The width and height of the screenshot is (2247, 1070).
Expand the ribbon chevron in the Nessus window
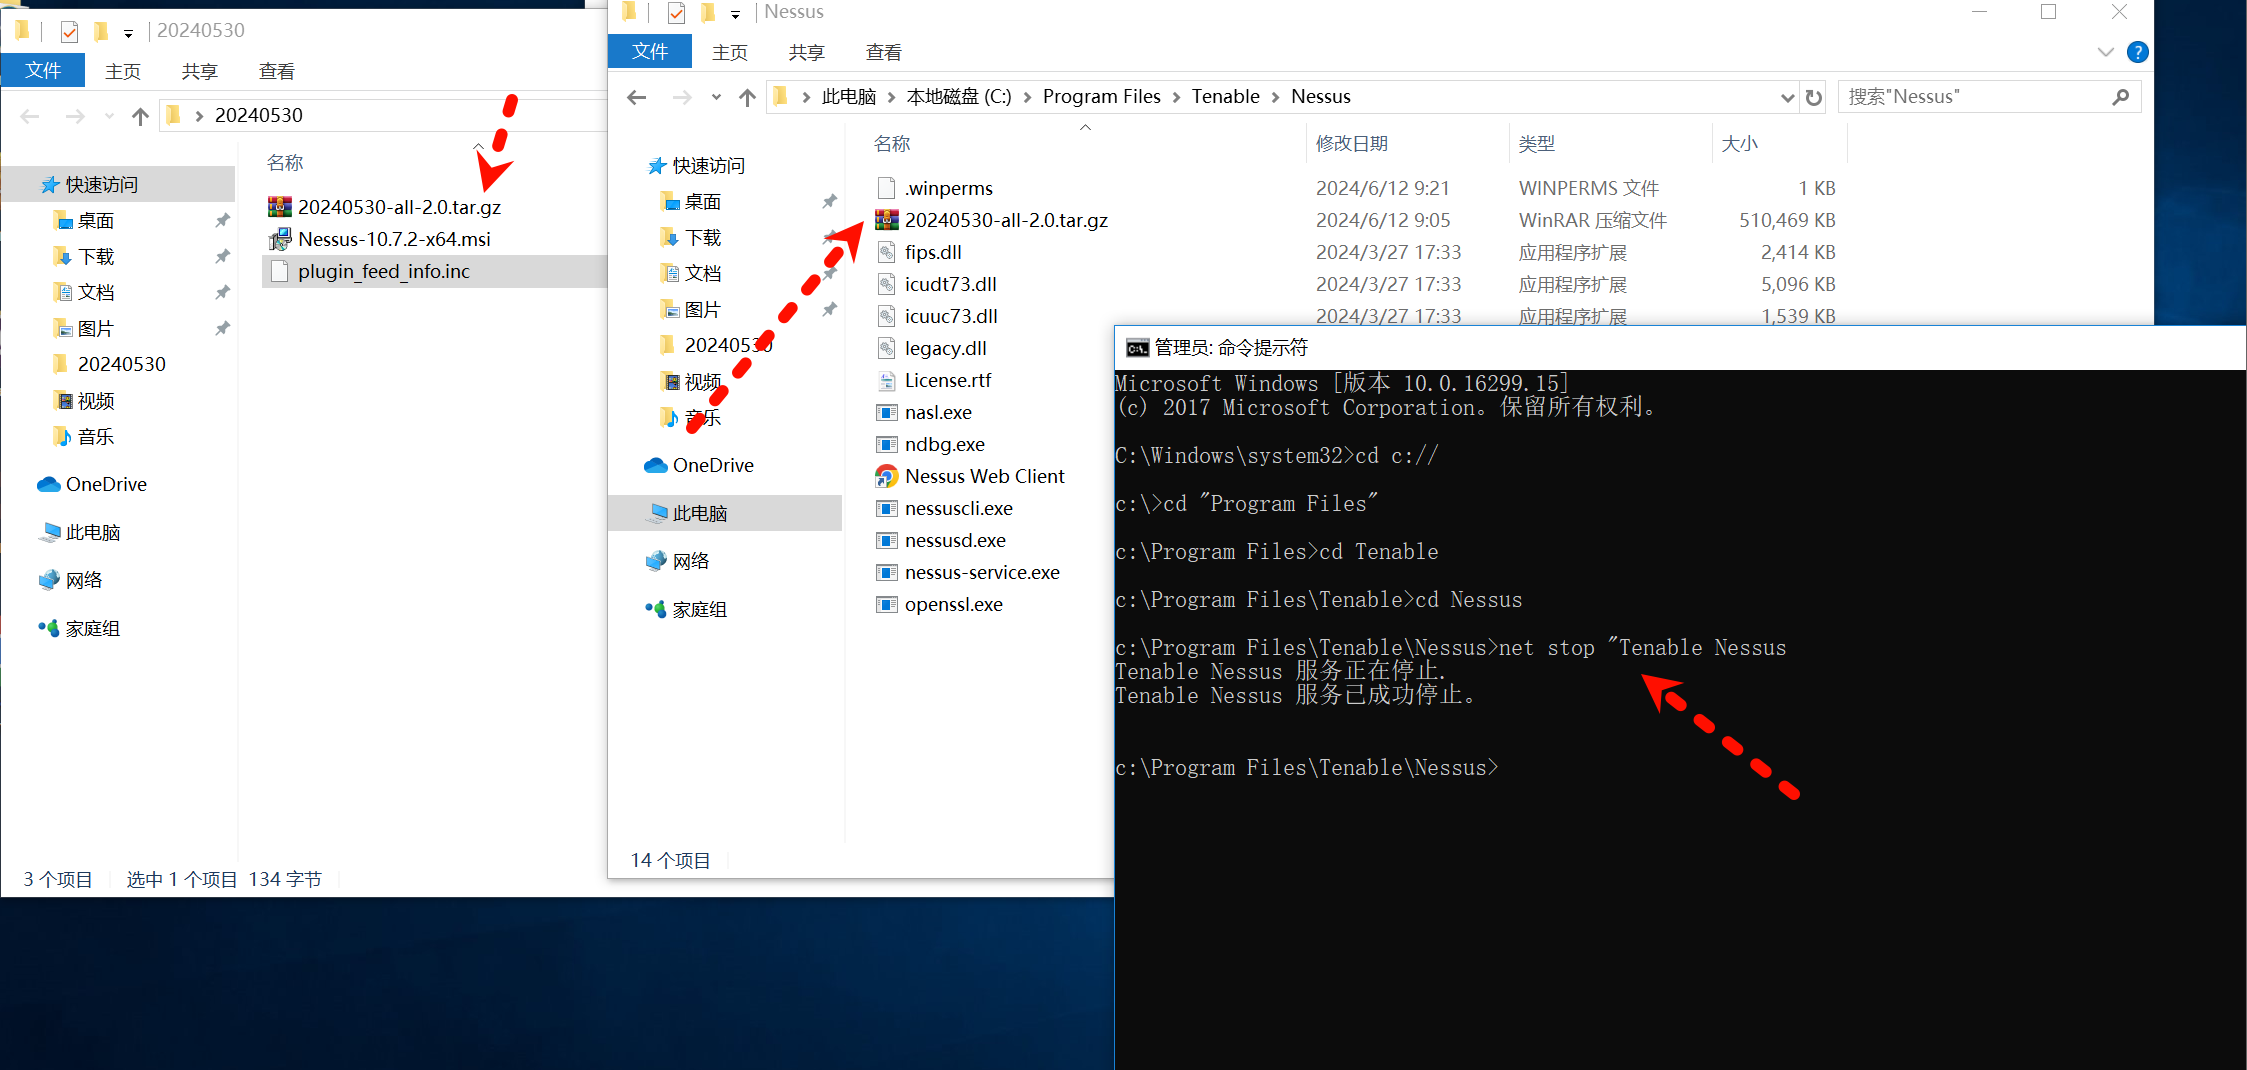(x=2105, y=52)
